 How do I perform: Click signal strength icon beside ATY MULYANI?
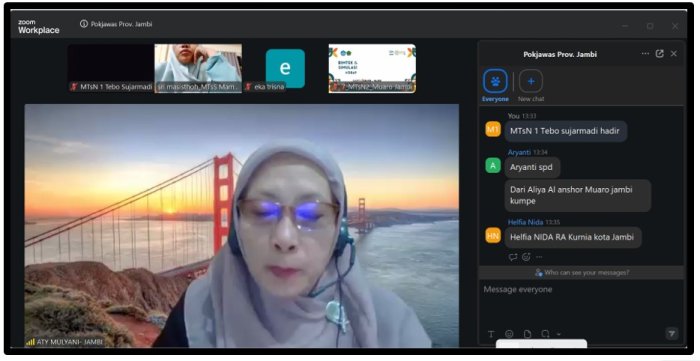pyautogui.click(x=30, y=342)
